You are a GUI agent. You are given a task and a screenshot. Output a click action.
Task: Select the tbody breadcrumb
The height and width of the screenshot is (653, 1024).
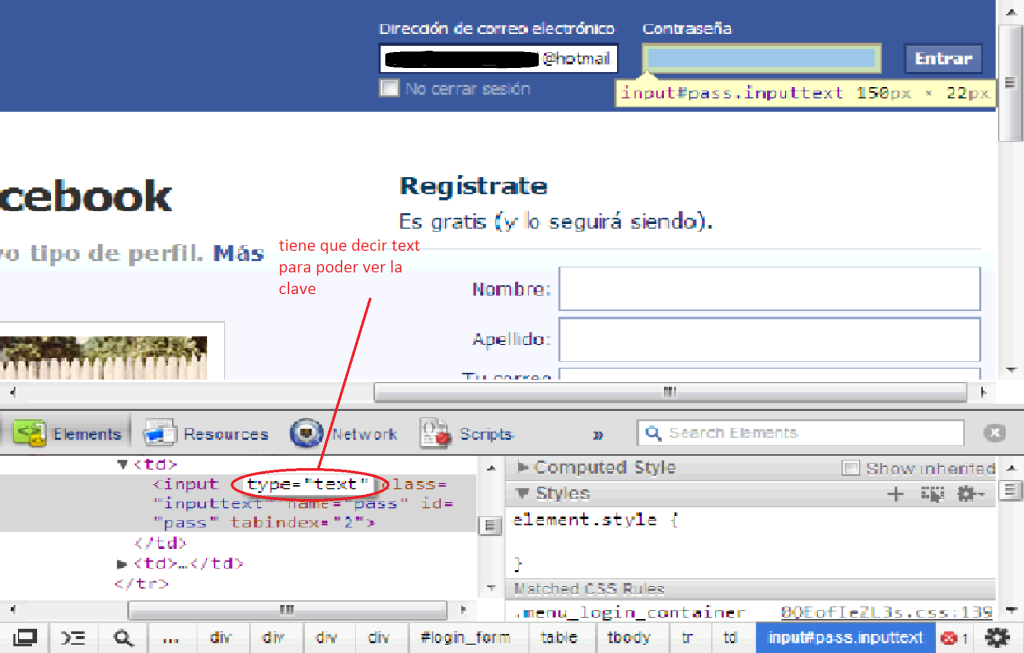[x=628, y=637]
